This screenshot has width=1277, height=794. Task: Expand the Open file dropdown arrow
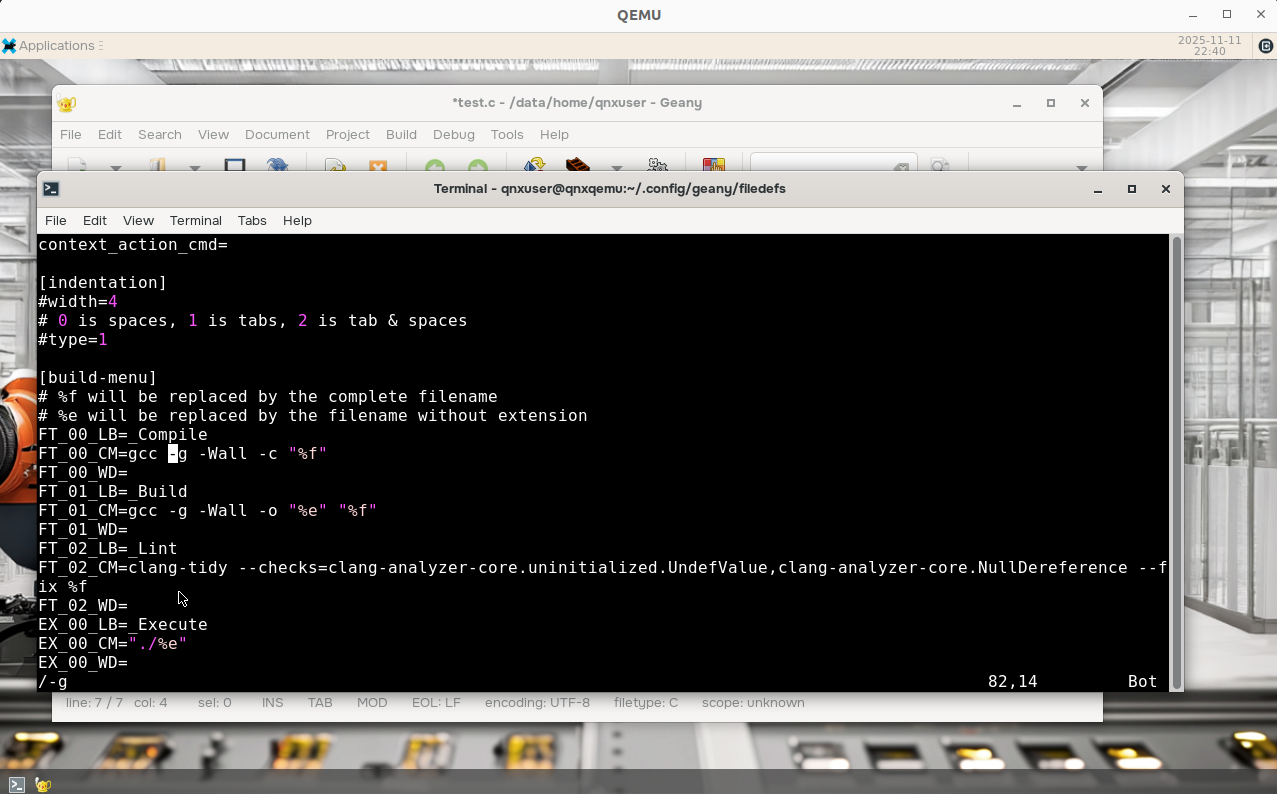[195, 168]
